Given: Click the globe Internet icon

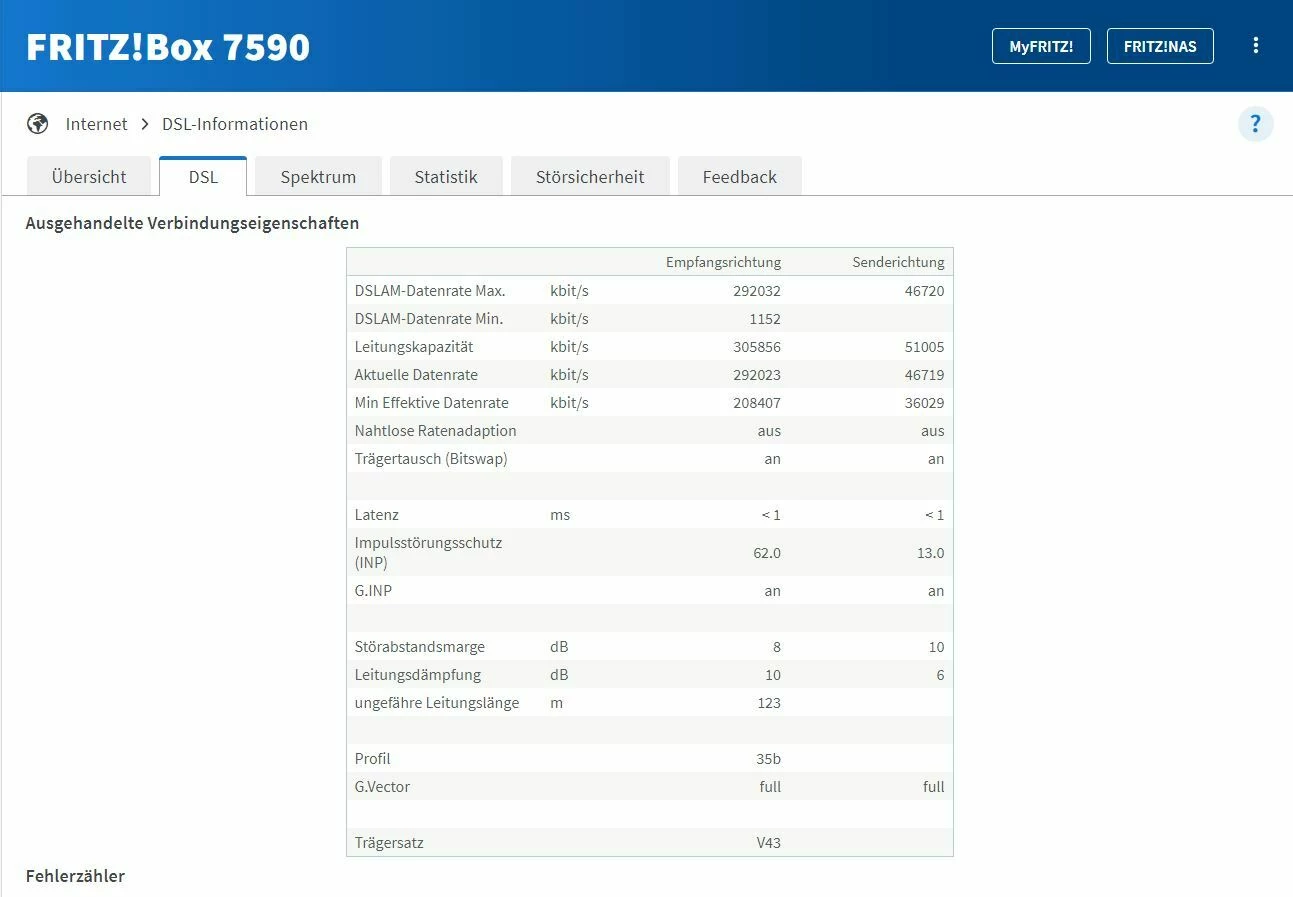Looking at the screenshot, I should tap(38, 124).
